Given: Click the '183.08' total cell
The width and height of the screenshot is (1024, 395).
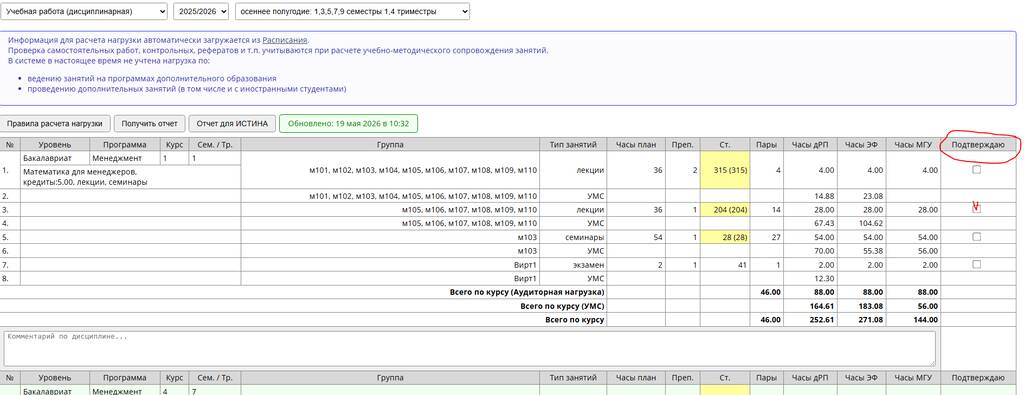Looking at the screenshot, I should [861, 306].
